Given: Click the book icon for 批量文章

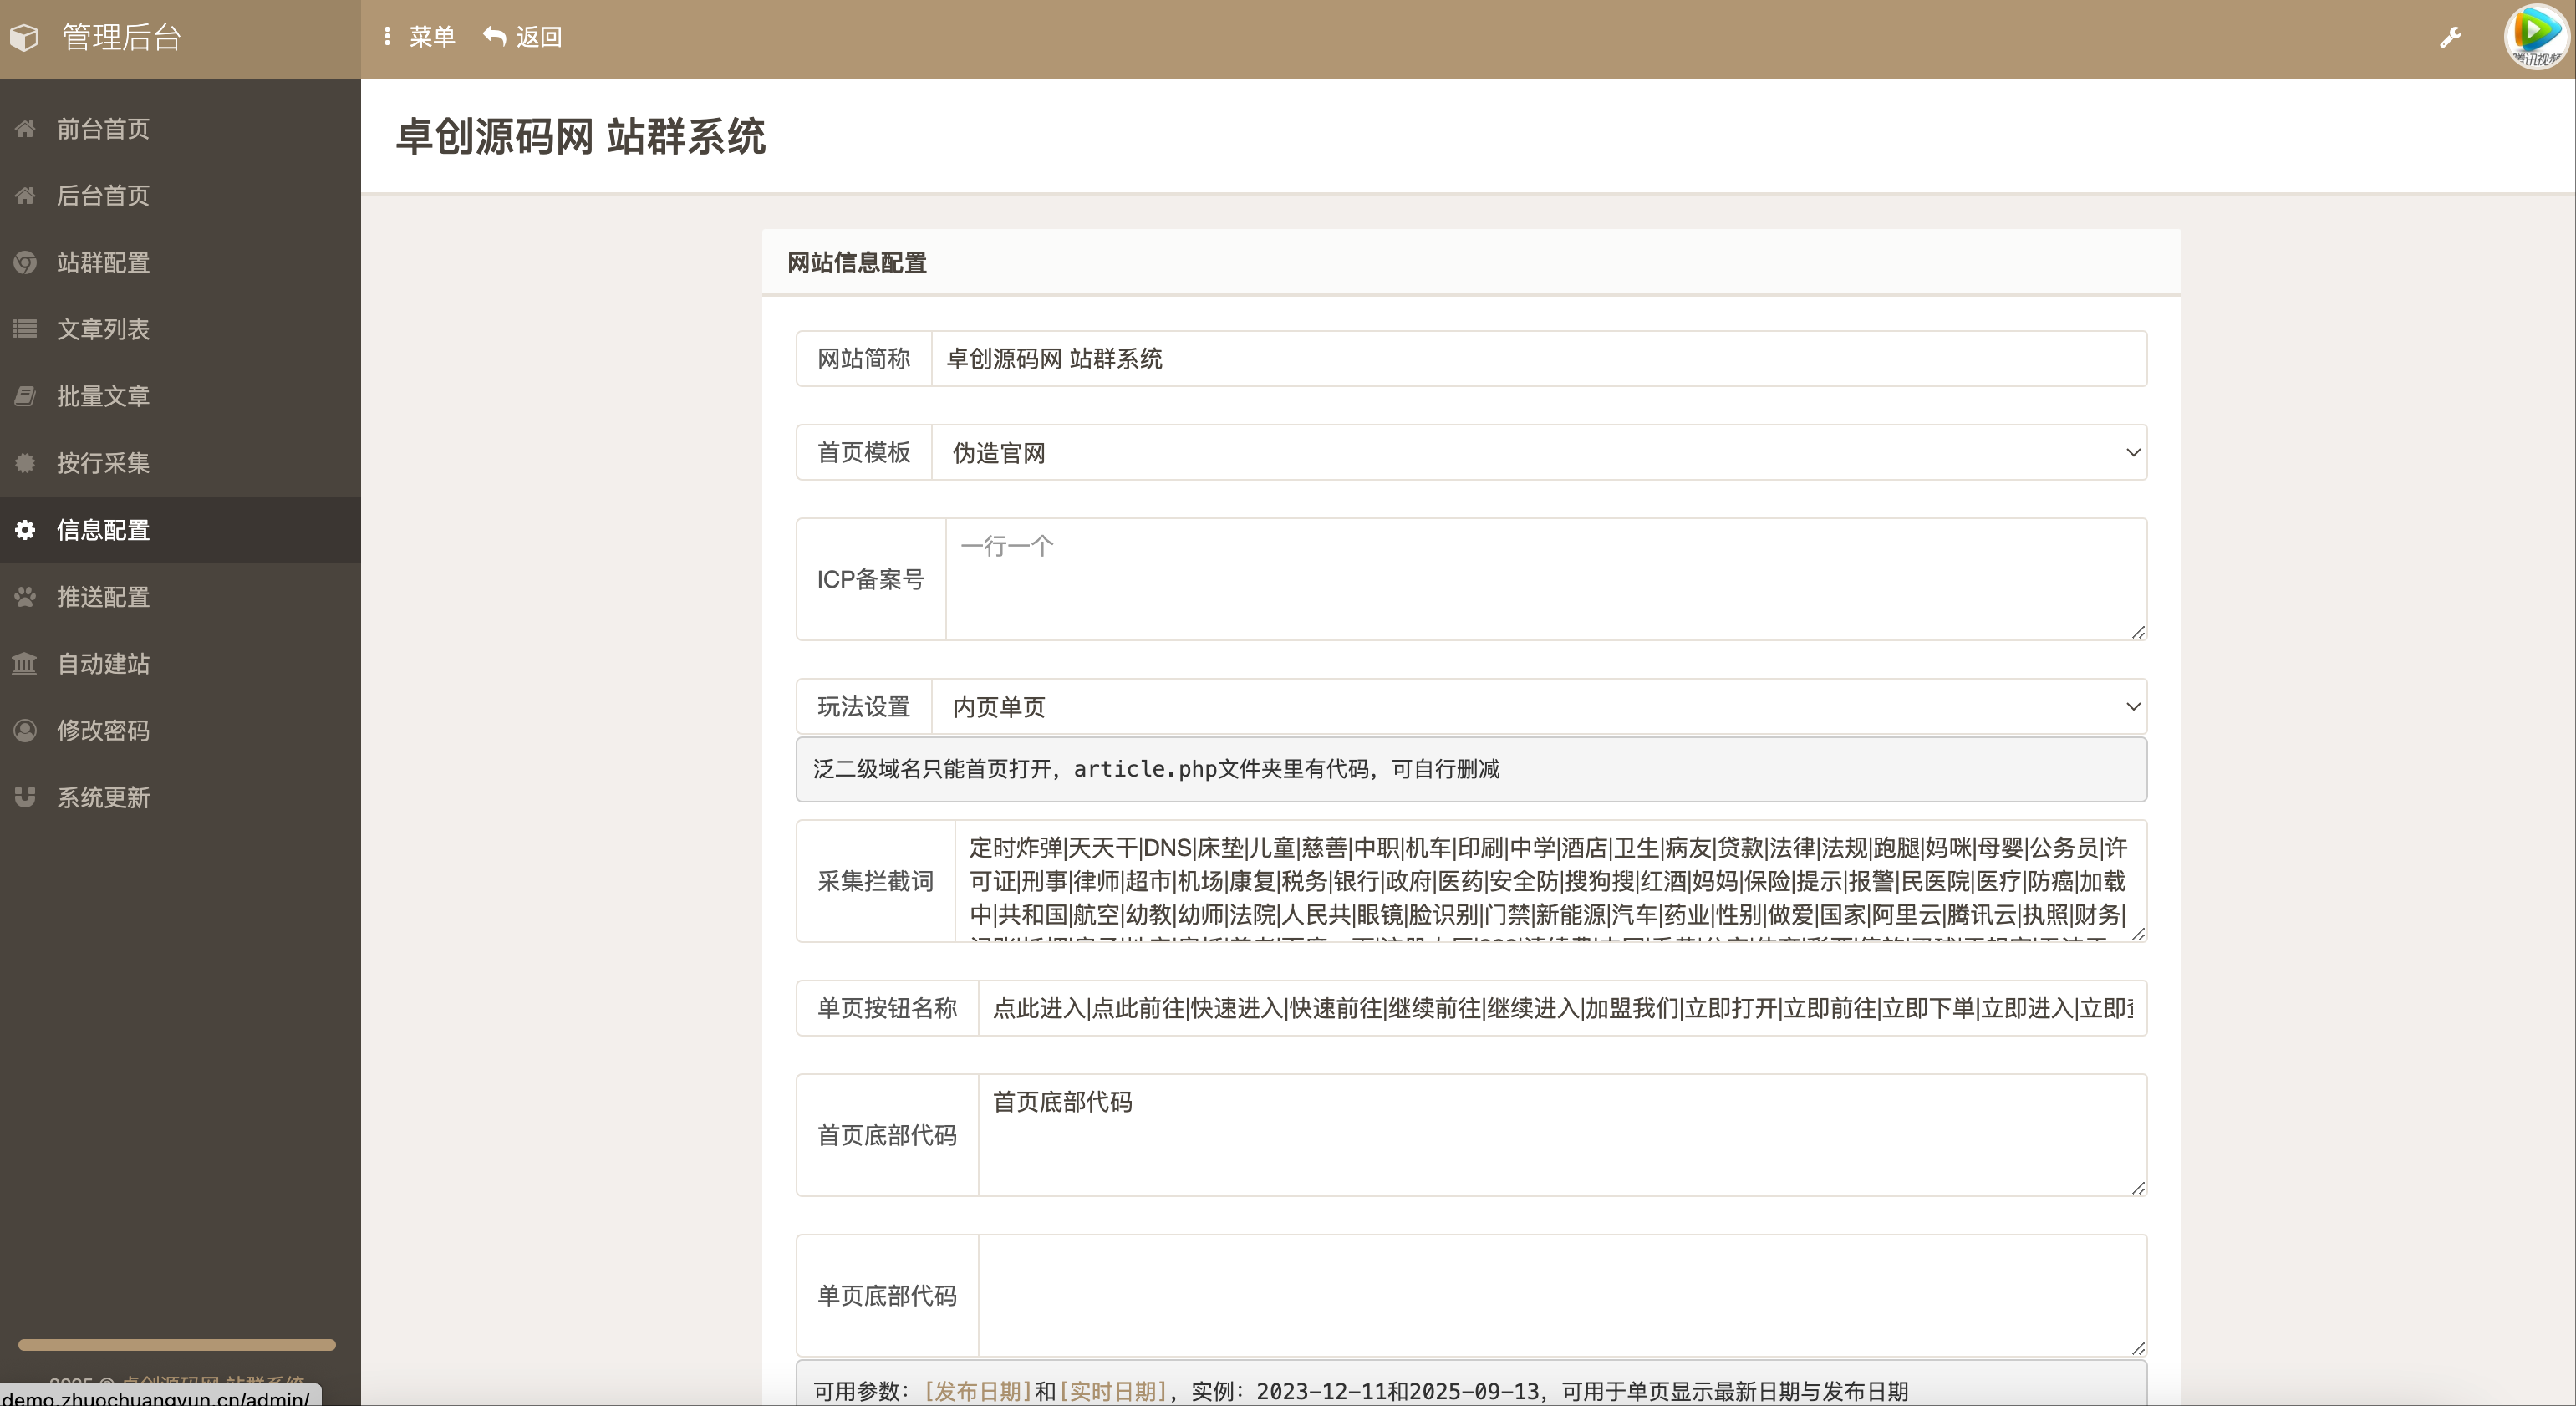Looking at the screenshot, I should tap(25, 396).
